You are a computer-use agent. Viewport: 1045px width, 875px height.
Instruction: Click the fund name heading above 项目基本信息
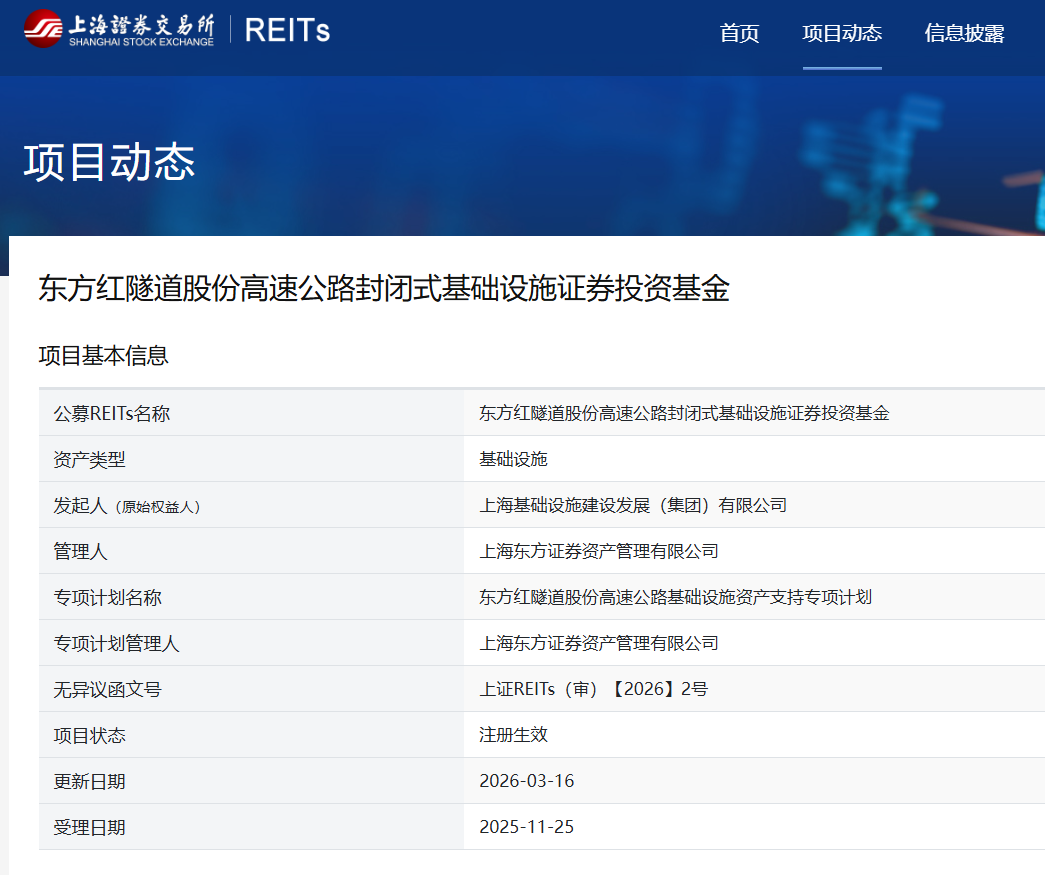[x=384, y=289]
